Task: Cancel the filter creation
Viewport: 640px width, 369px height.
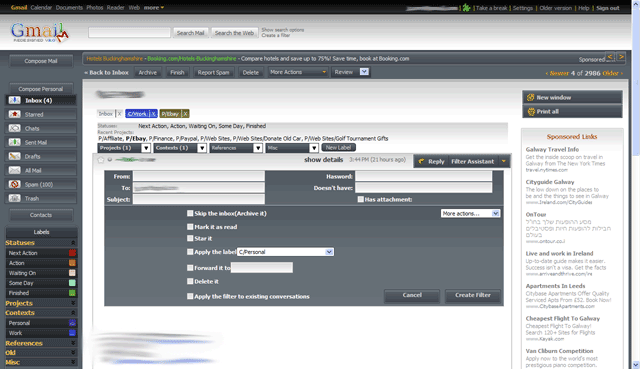Action: point(412,295)
